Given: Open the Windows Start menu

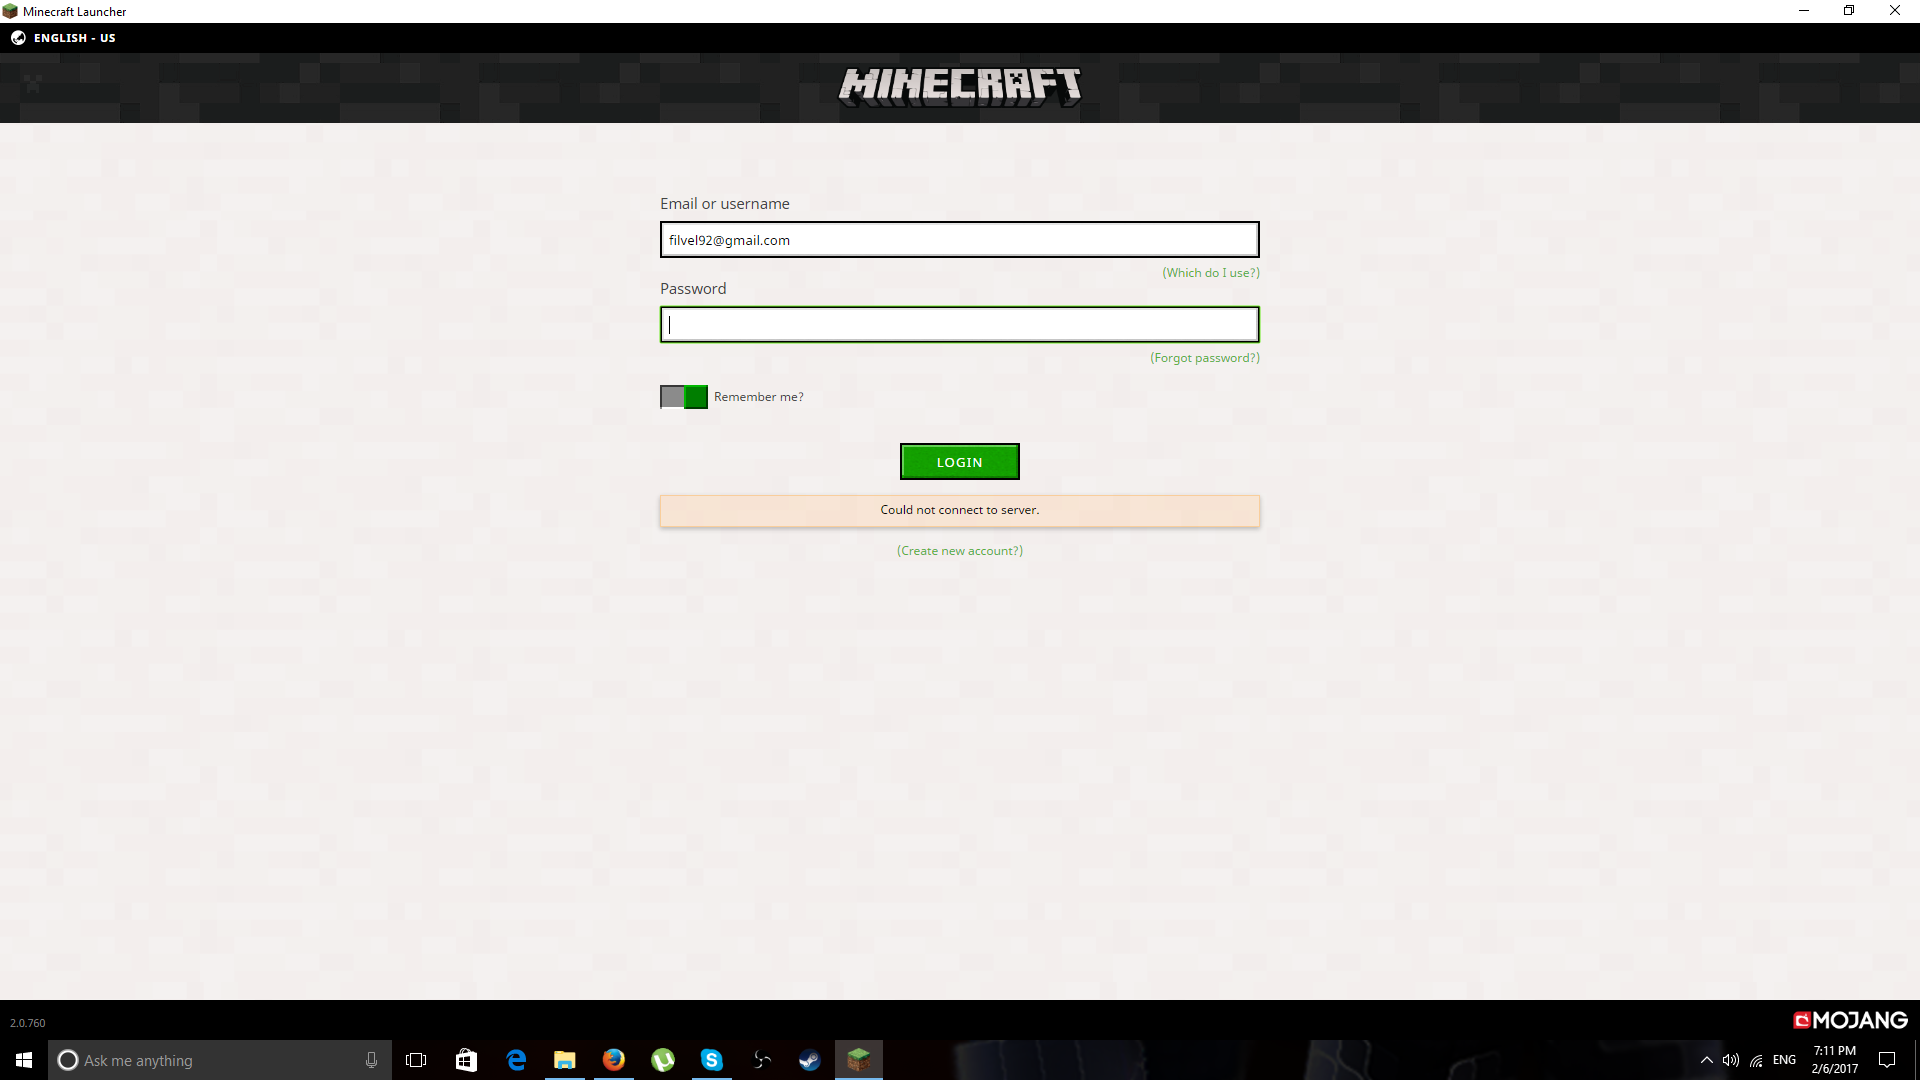Looking at the screenshot, I should (x=24, y=1060).
